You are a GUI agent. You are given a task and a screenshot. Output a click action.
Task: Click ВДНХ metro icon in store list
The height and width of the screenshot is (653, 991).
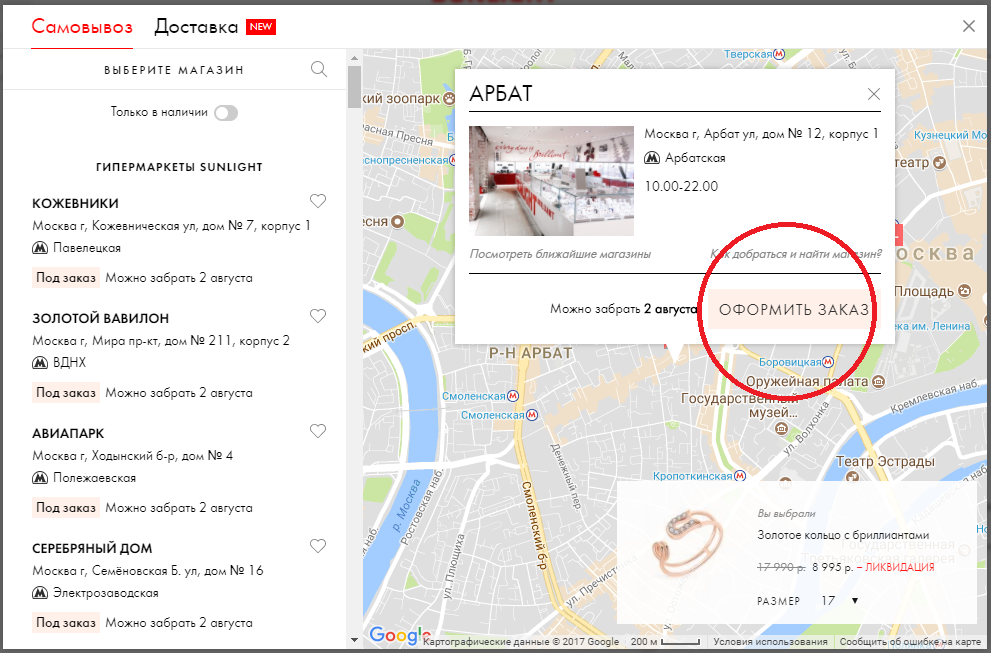click(x=40, y=363)
